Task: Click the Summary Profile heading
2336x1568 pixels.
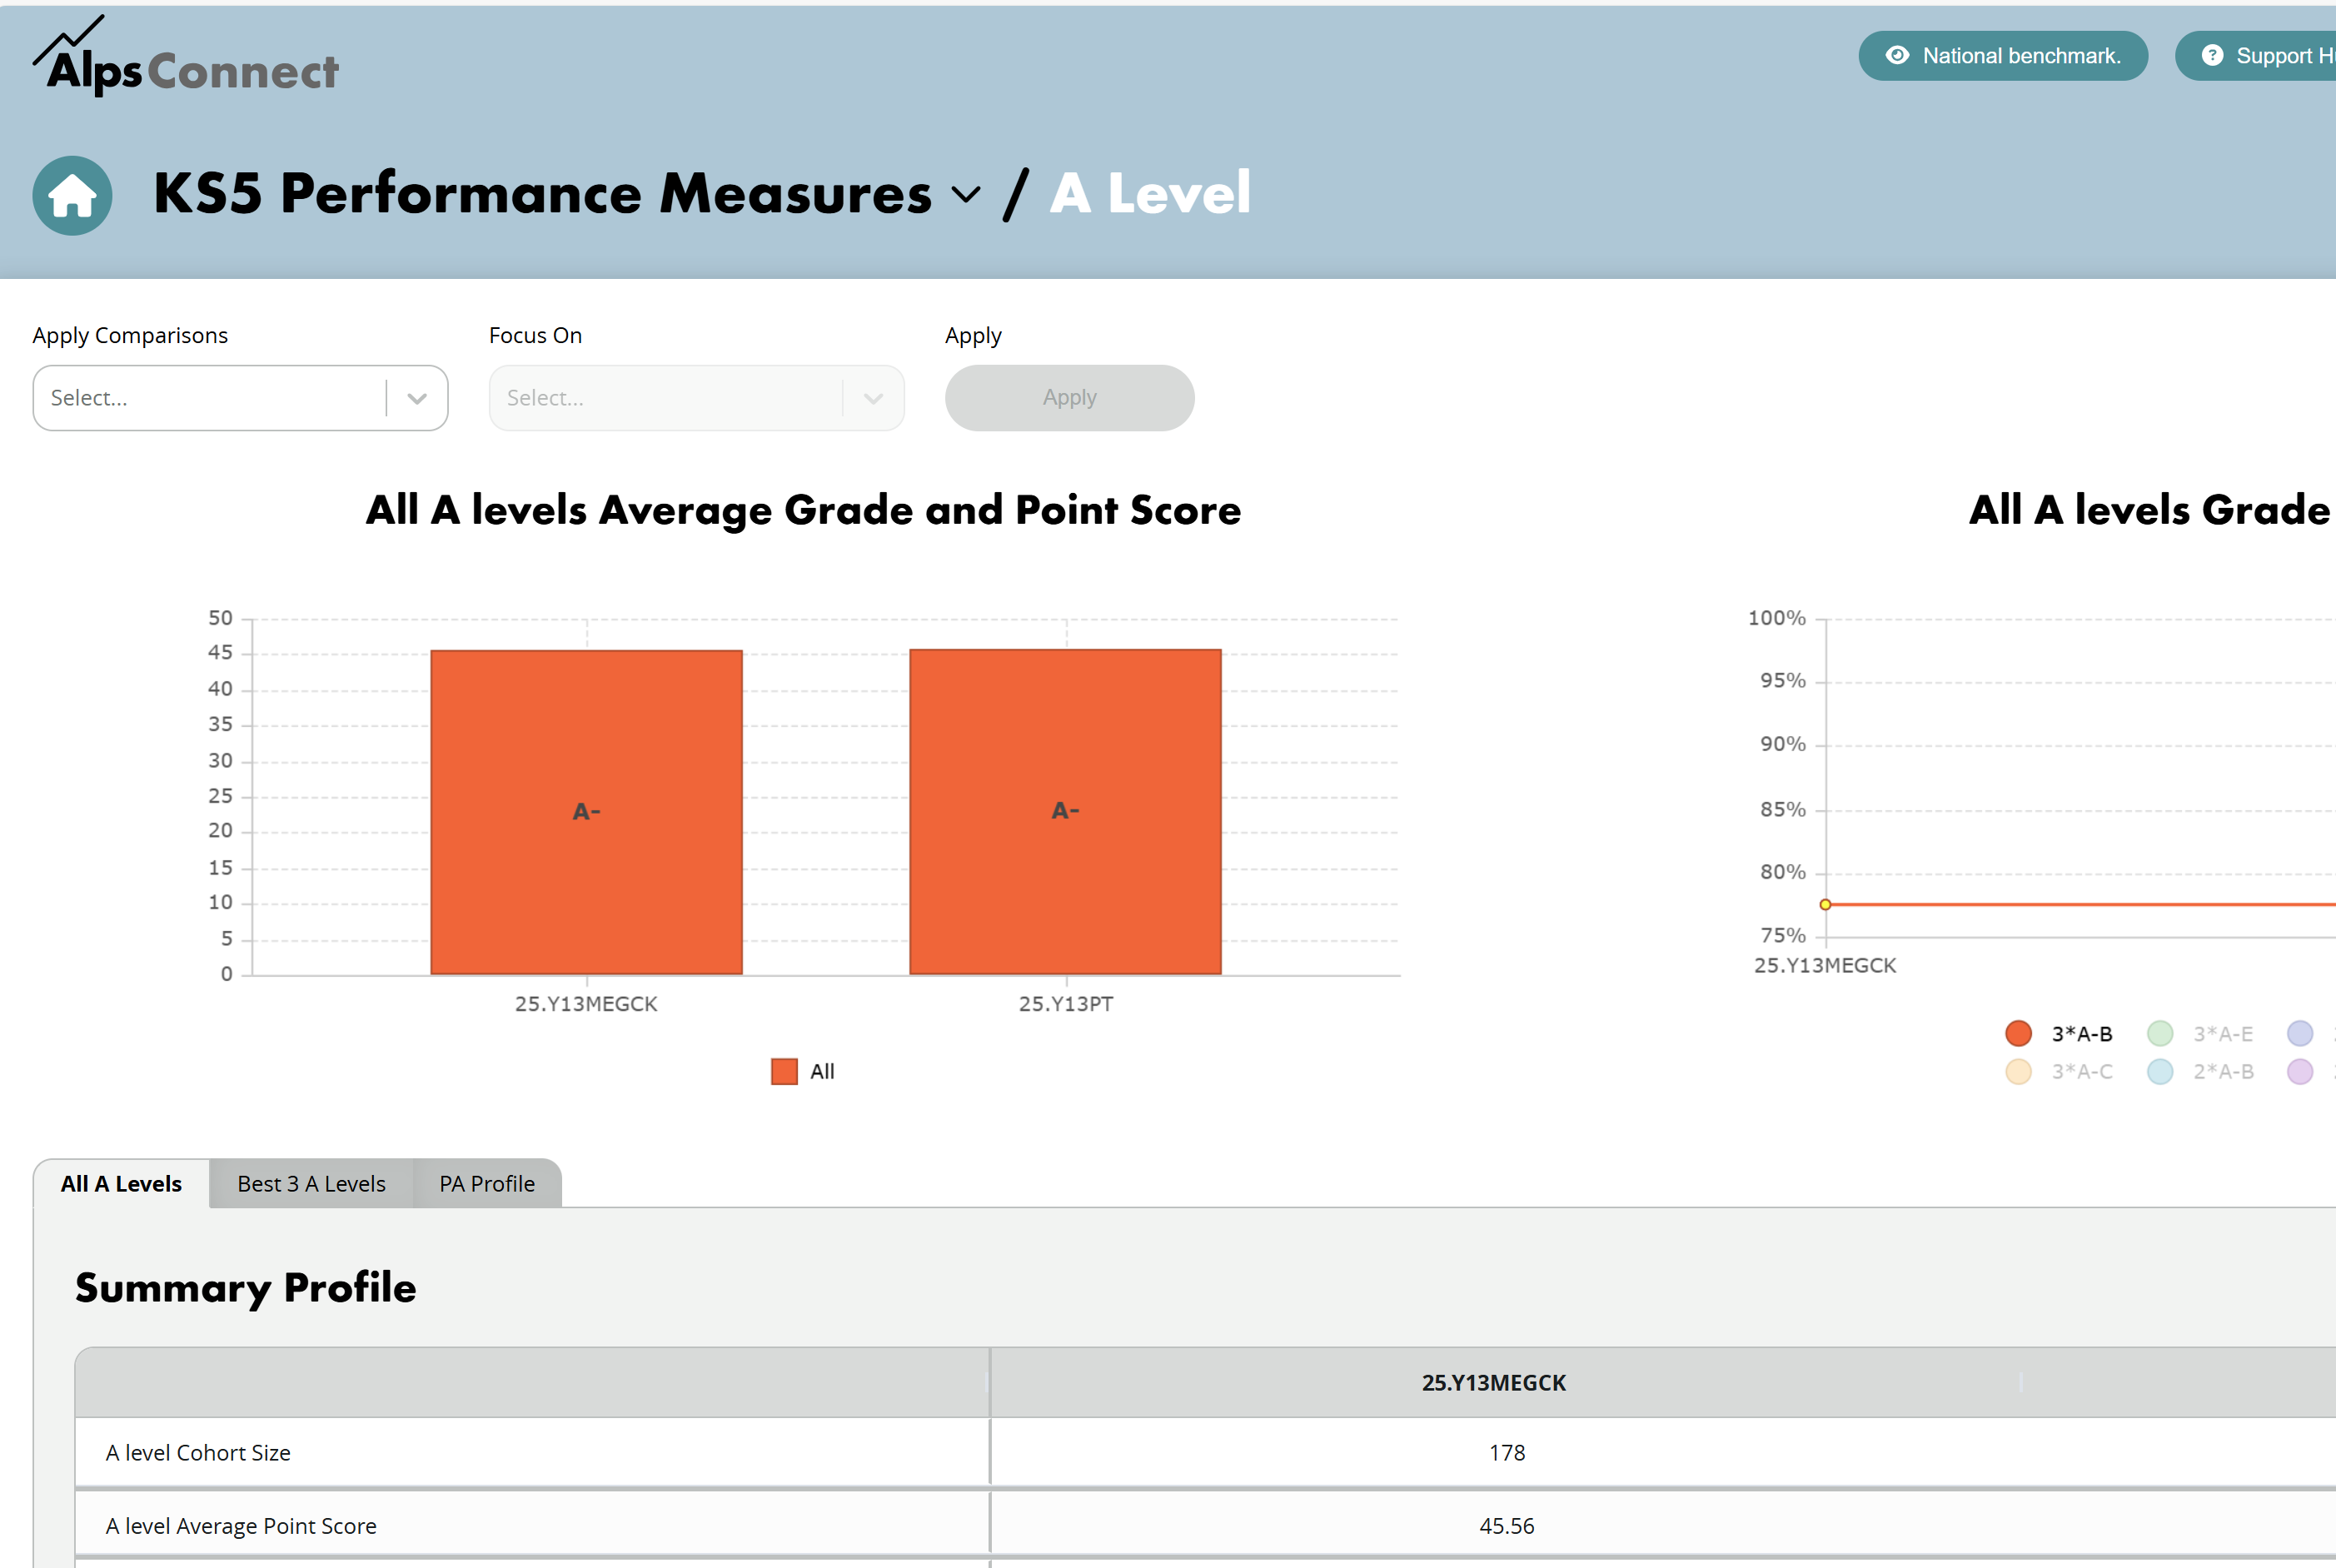Action: (x=245, y=1288)
